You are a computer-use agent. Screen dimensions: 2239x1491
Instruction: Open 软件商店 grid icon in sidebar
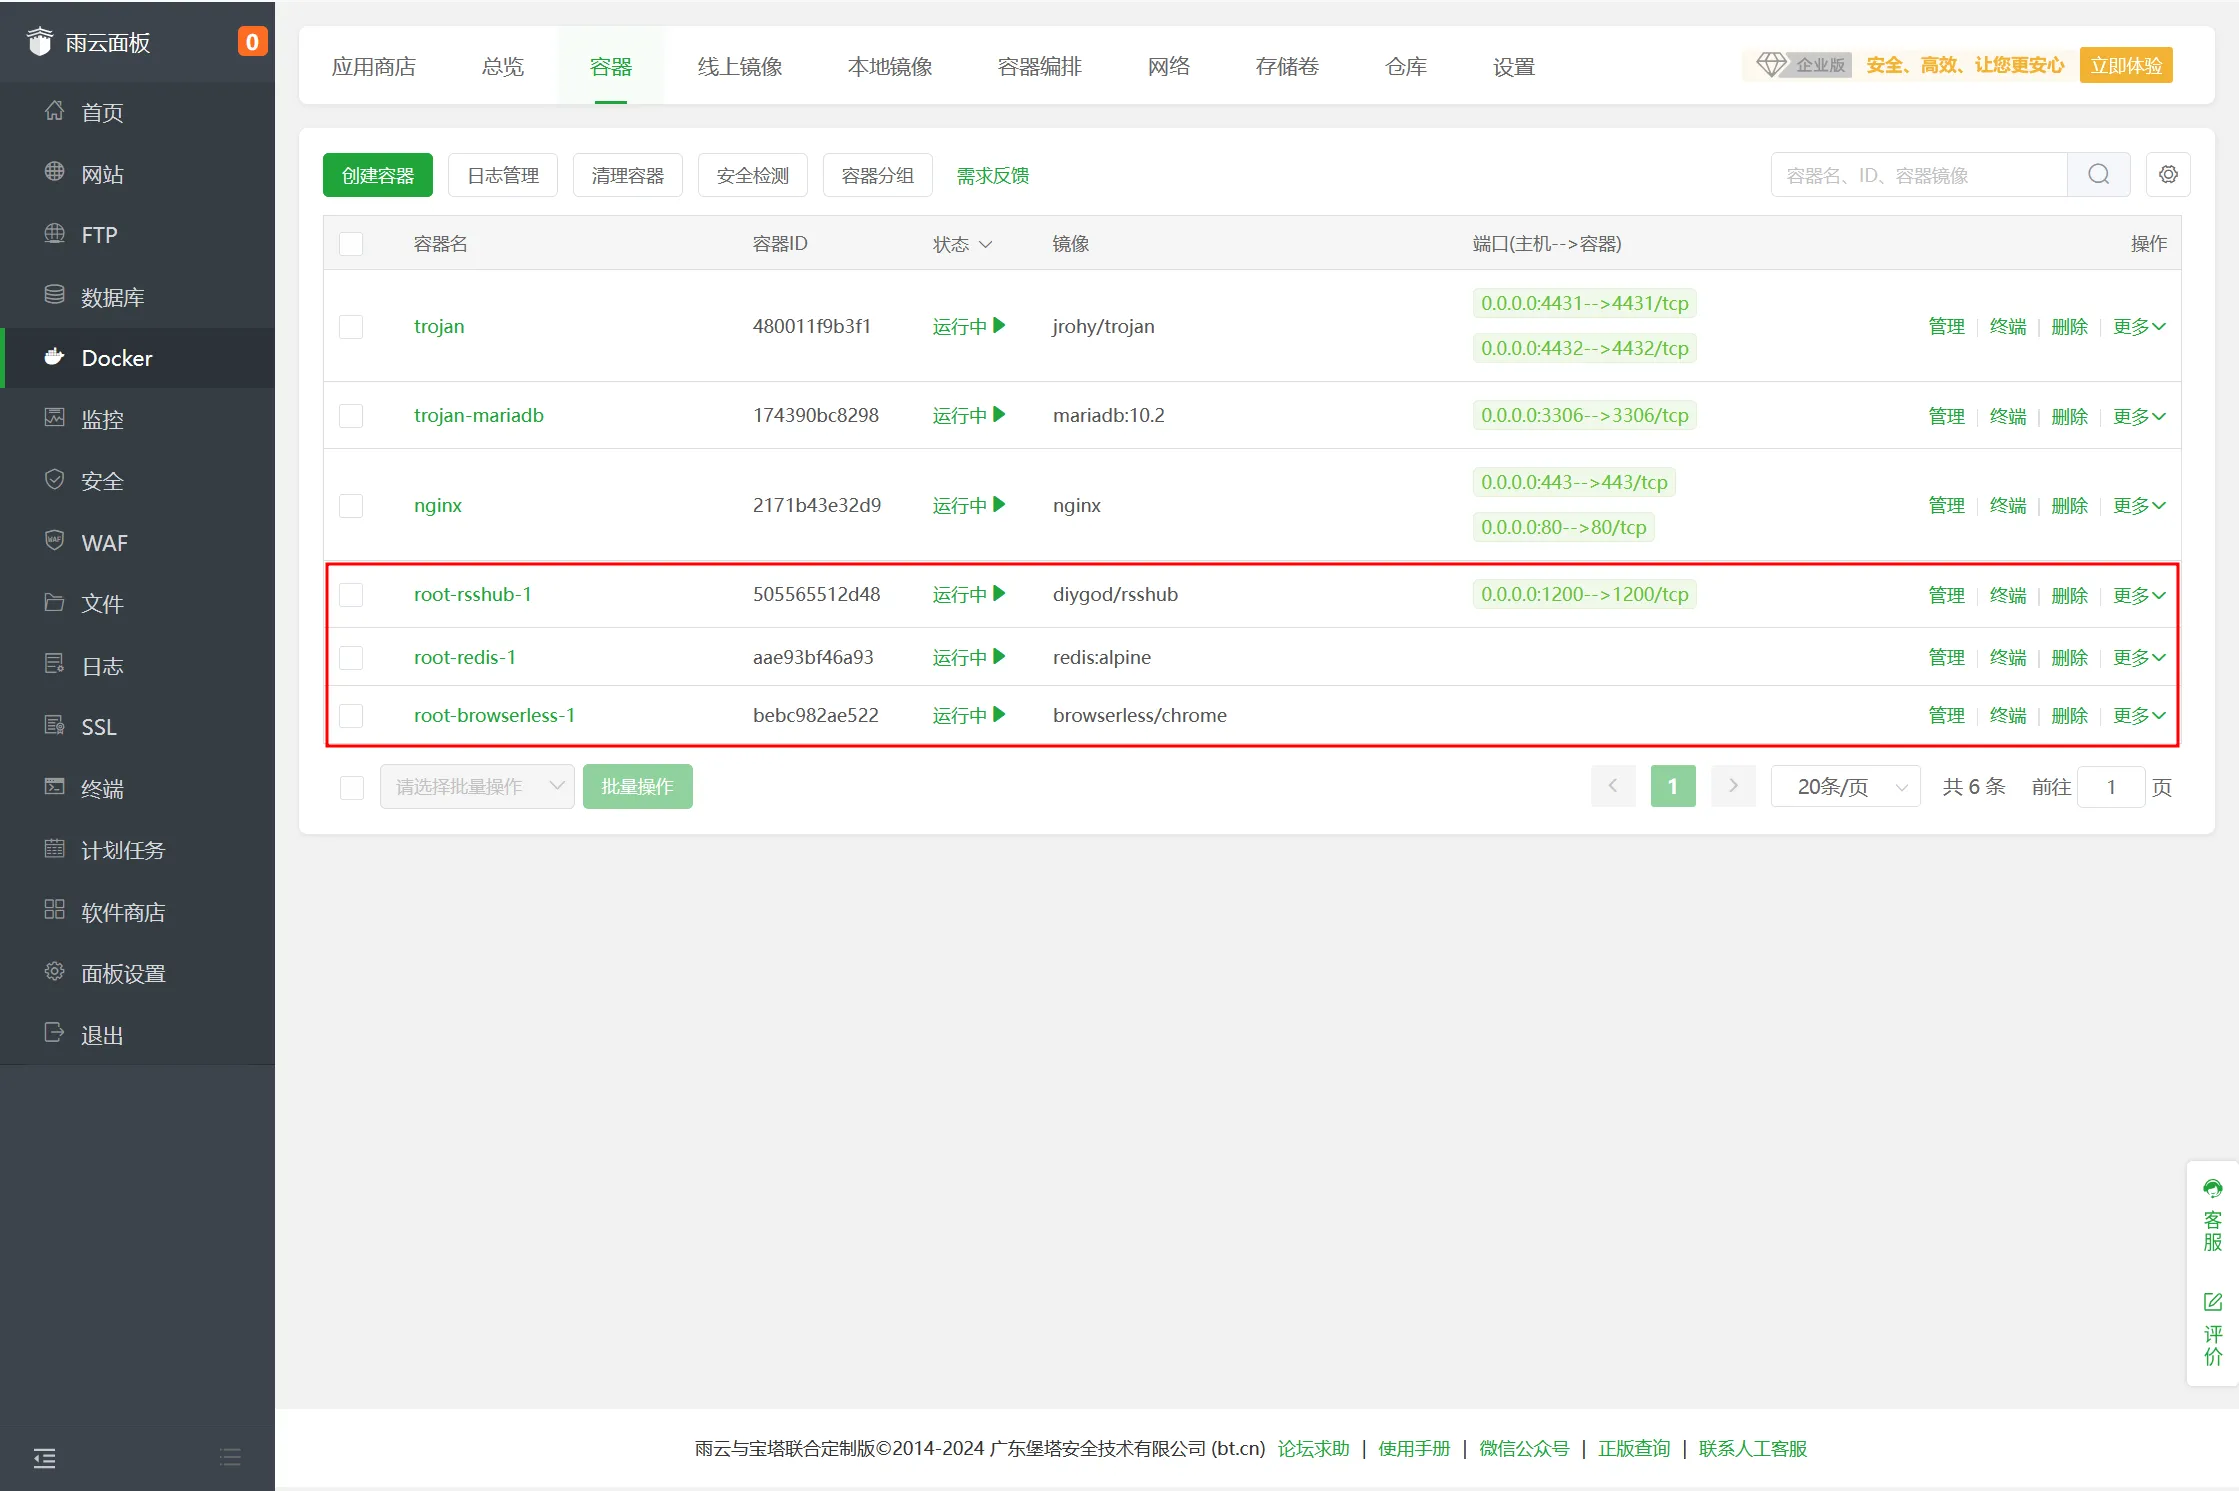pyautogui.click(x=55, y=910)
